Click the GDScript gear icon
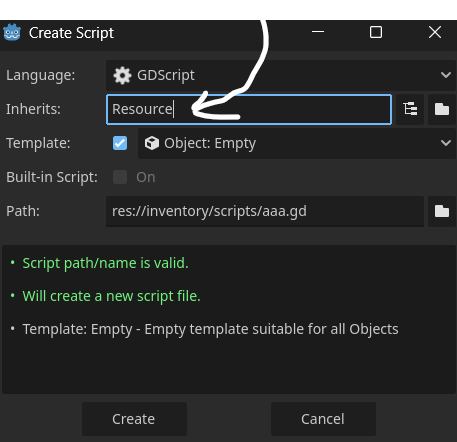Viewport: 457px width, 442px height. click(x=122, y=75)
